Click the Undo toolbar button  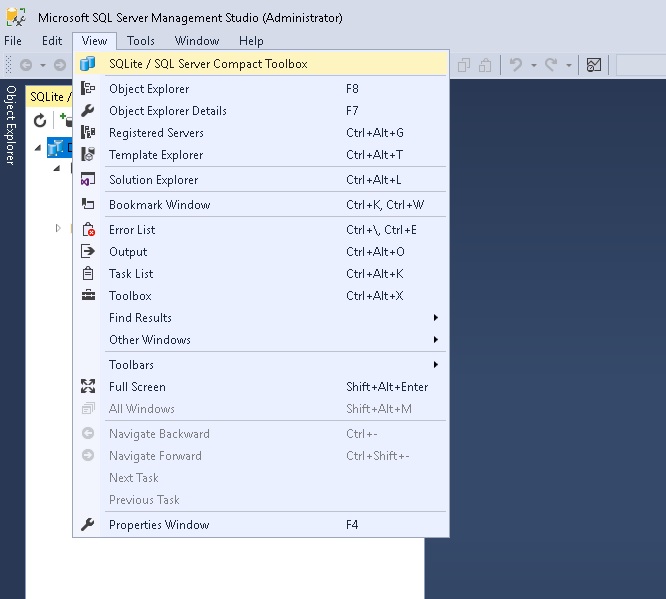(x=516, y=65)
